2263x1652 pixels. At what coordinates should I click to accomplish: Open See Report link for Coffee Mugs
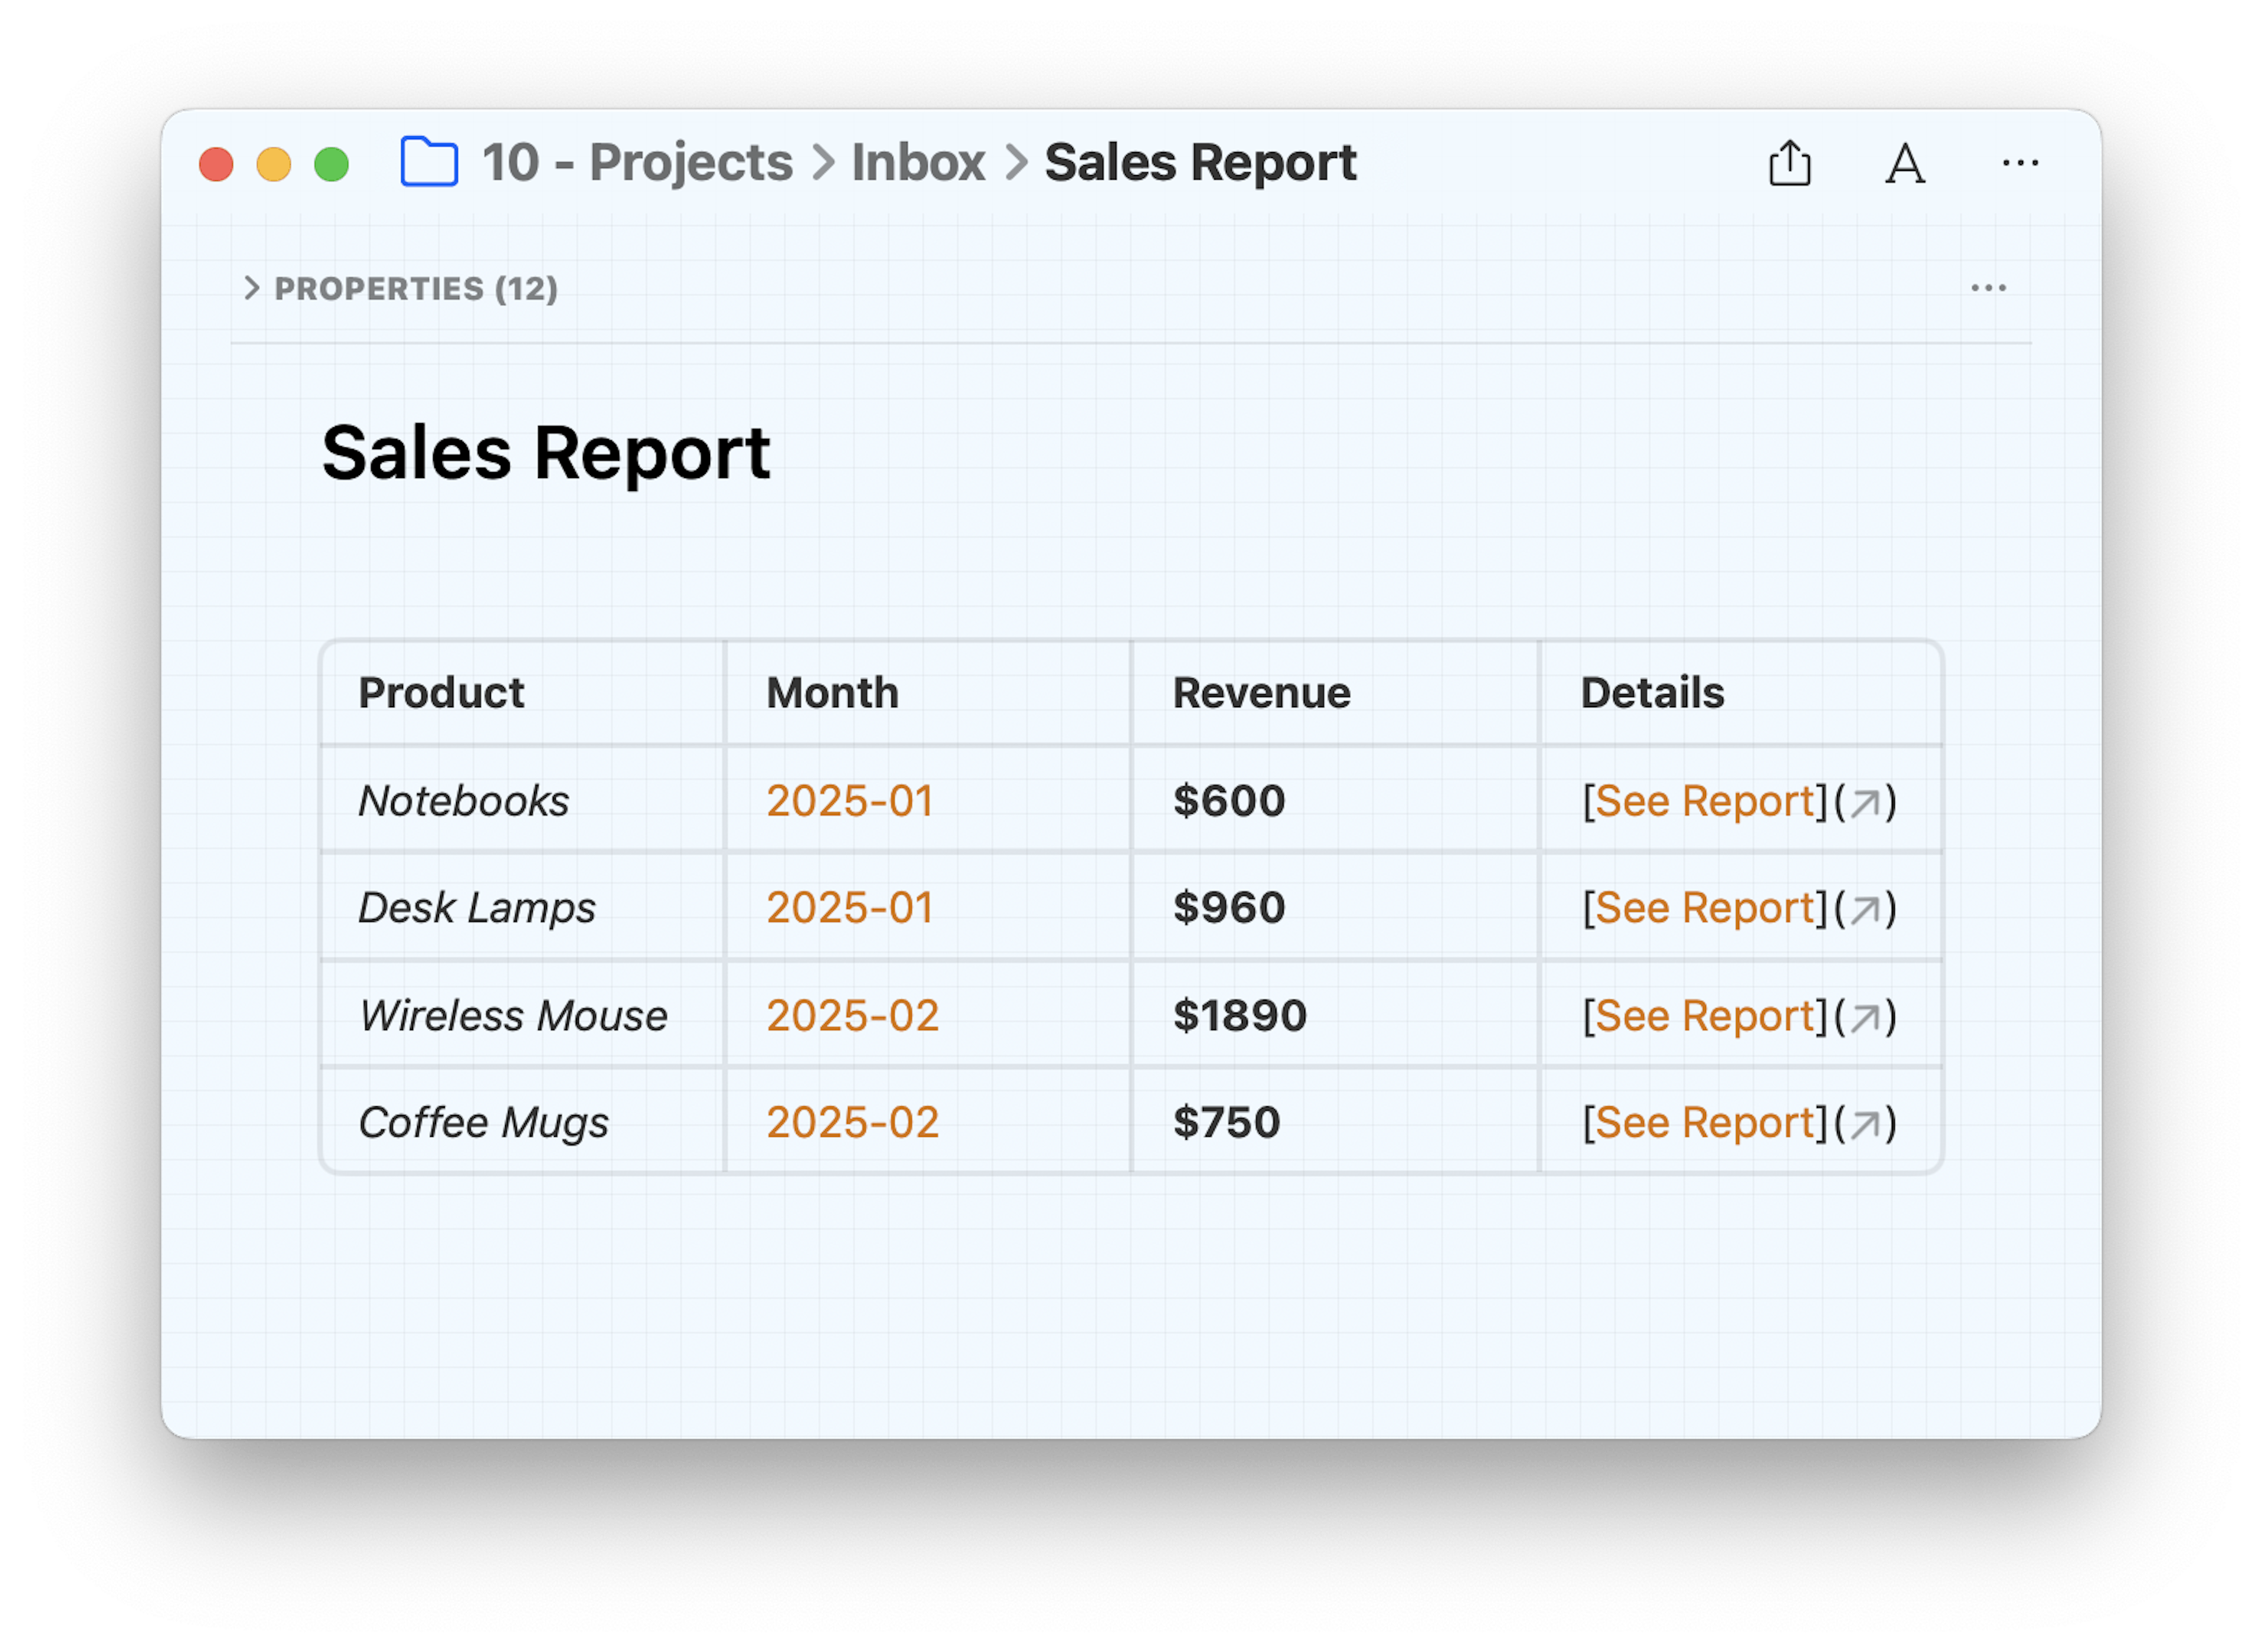point(1704,1123)
